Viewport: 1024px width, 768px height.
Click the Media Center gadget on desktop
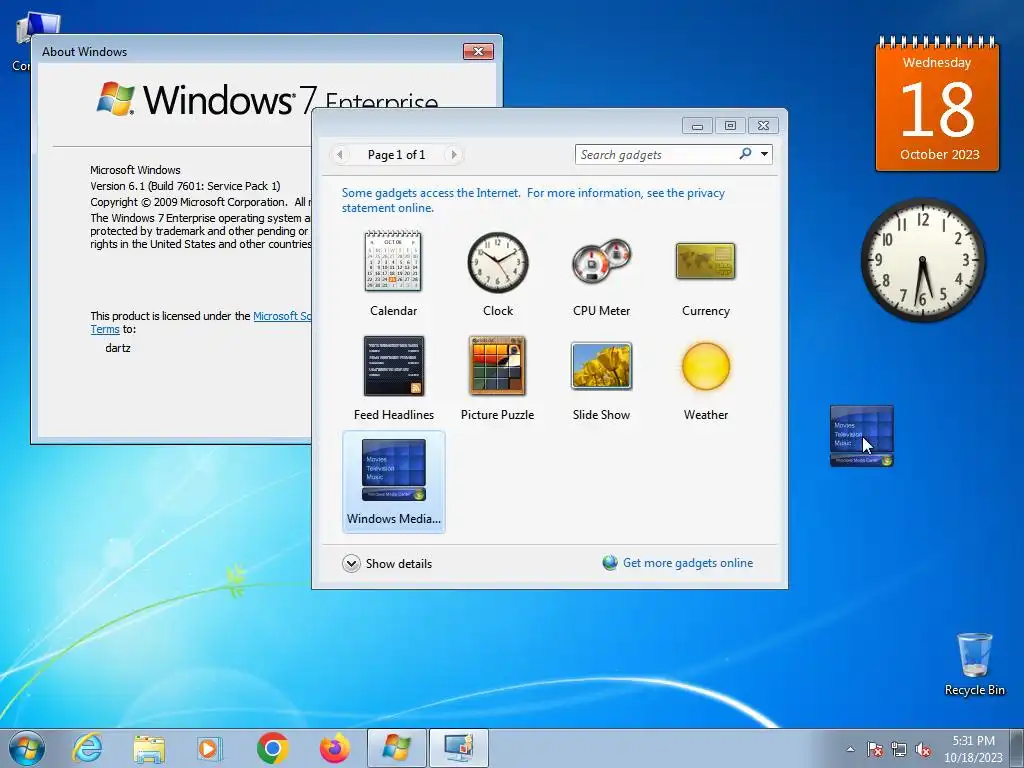(861, 436)
